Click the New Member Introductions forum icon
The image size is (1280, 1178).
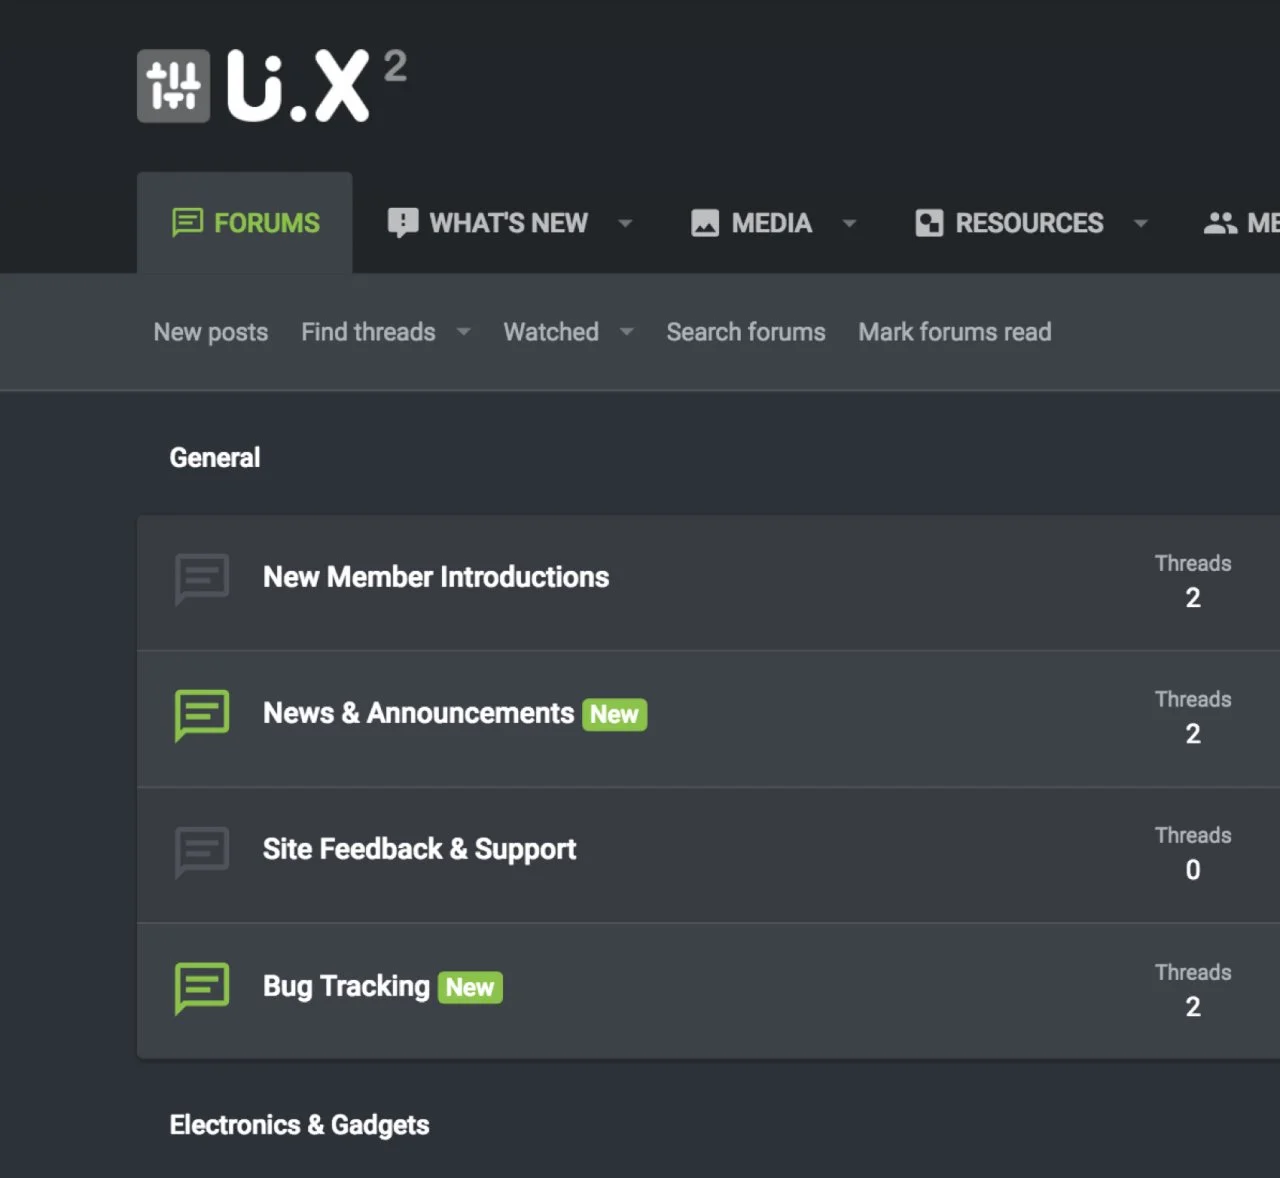[202, 578]
